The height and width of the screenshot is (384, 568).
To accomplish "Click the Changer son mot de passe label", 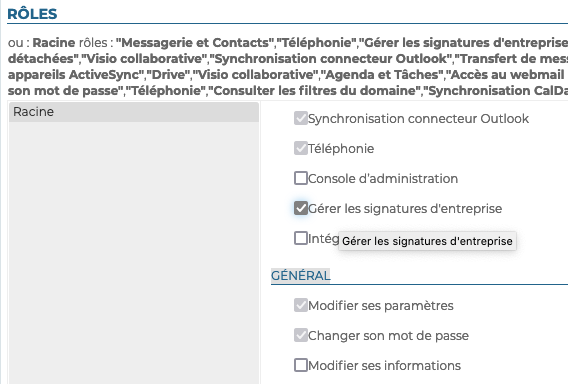I will click(x=388, y=336).
